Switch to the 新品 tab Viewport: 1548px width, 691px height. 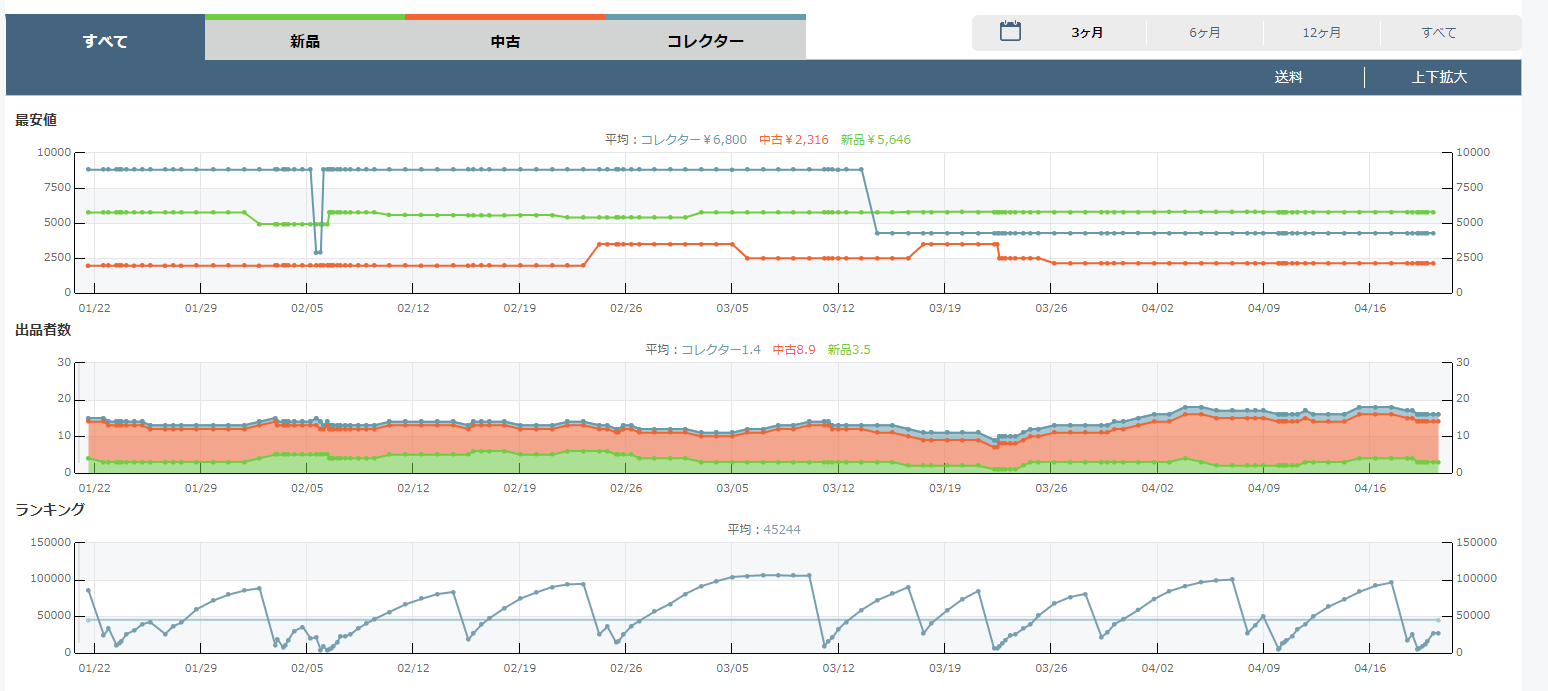click(x=305, y=41)
